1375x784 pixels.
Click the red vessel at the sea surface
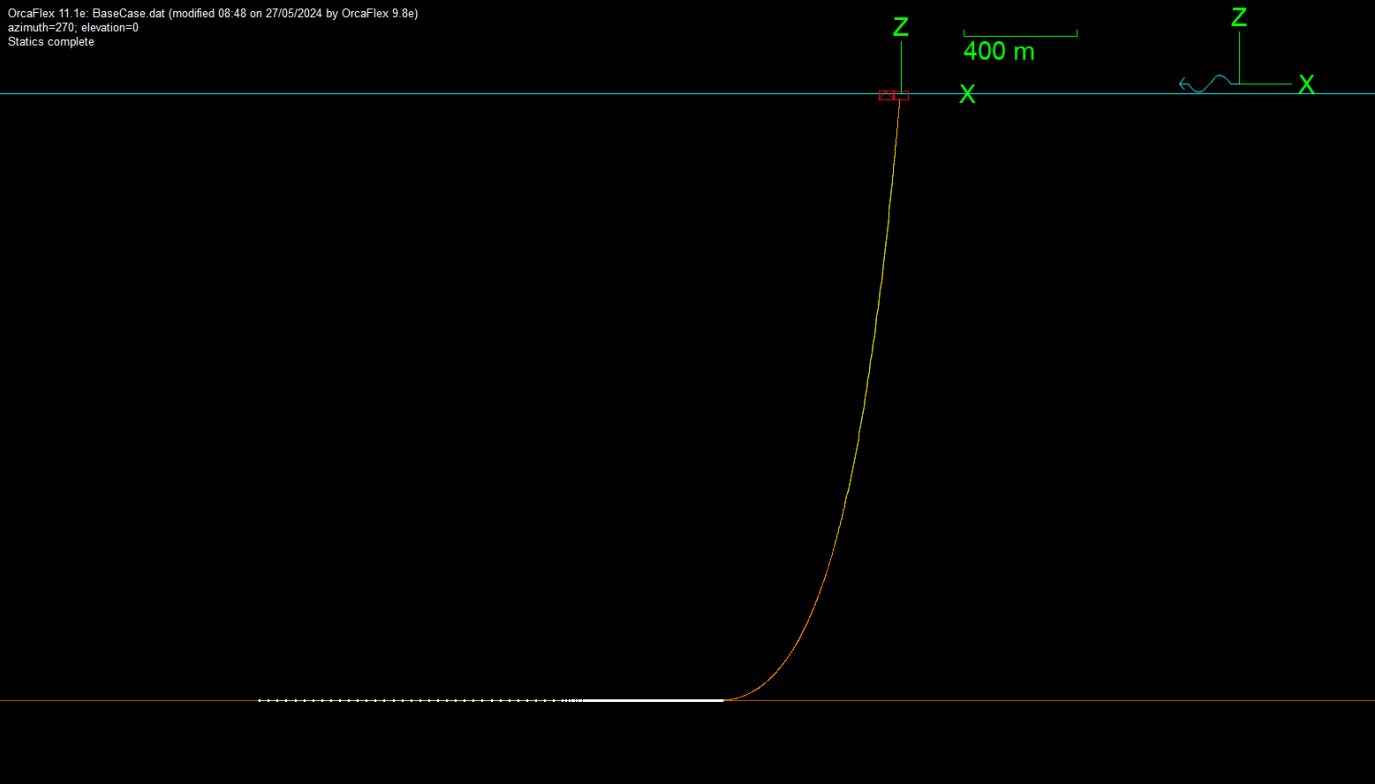(x=894, y=96)
